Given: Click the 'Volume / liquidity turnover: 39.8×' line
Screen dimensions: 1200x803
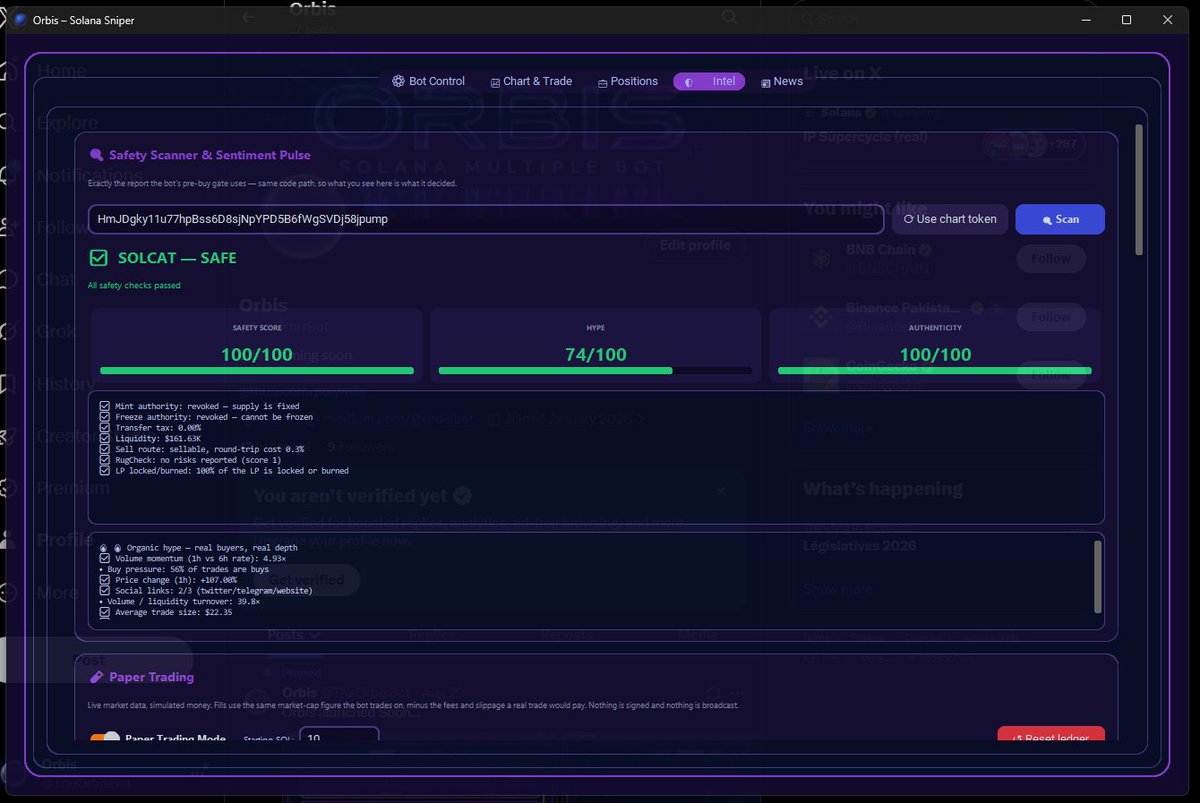Looking at the screenshot, I should [x=181, y=602].
